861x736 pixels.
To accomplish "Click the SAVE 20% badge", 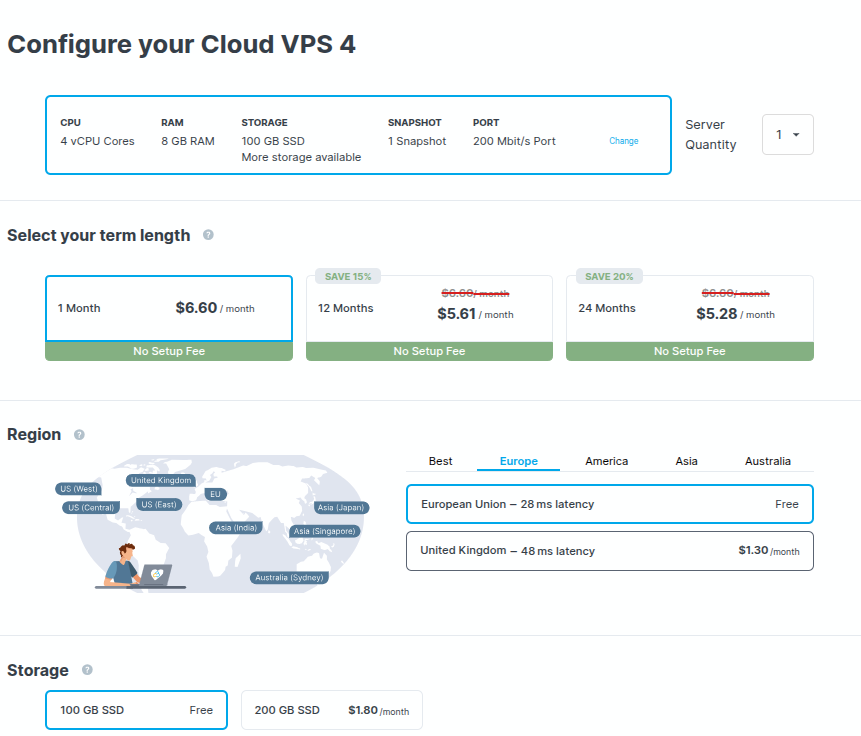I will (609, 276).
